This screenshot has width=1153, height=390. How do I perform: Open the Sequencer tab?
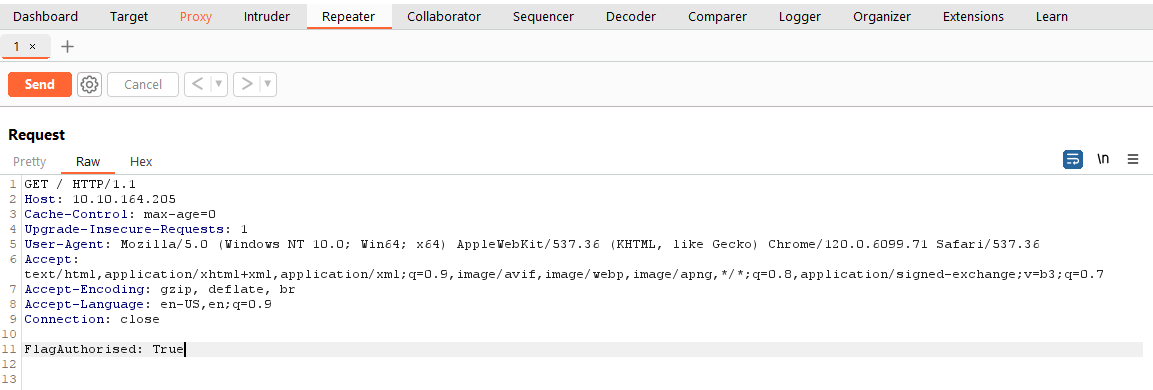click(543, 16)
